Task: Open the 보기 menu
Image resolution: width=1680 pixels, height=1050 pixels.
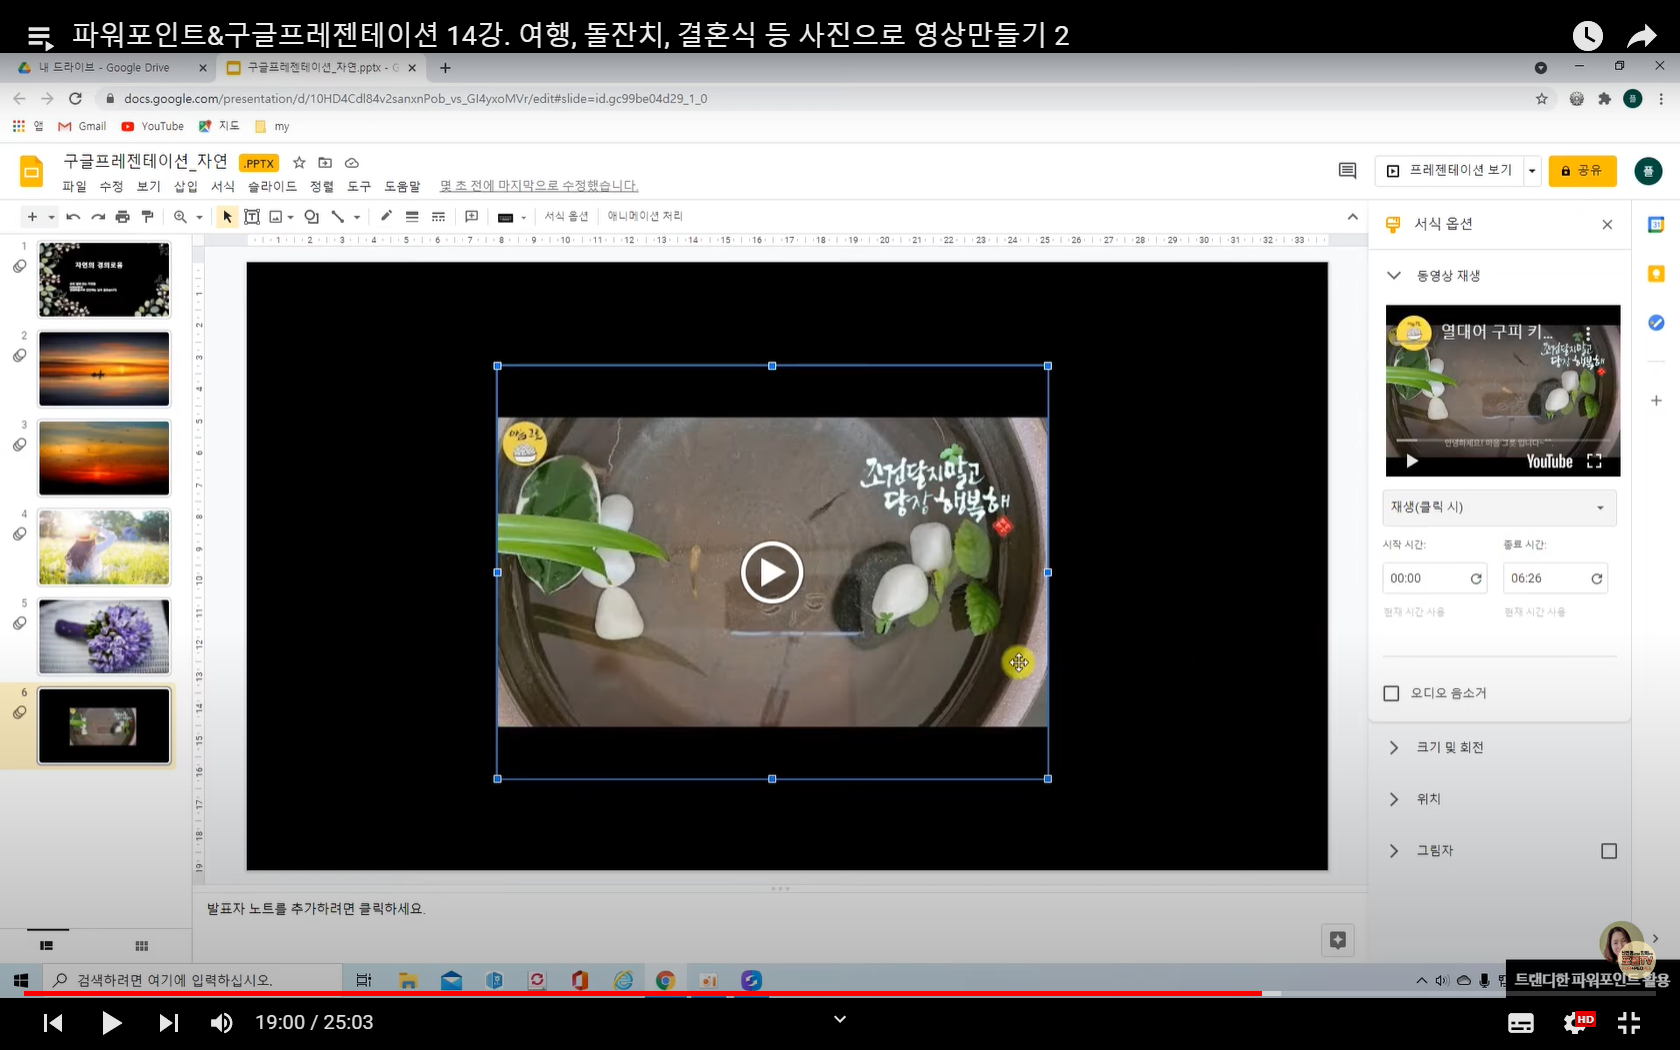Action: pos(148,186)
